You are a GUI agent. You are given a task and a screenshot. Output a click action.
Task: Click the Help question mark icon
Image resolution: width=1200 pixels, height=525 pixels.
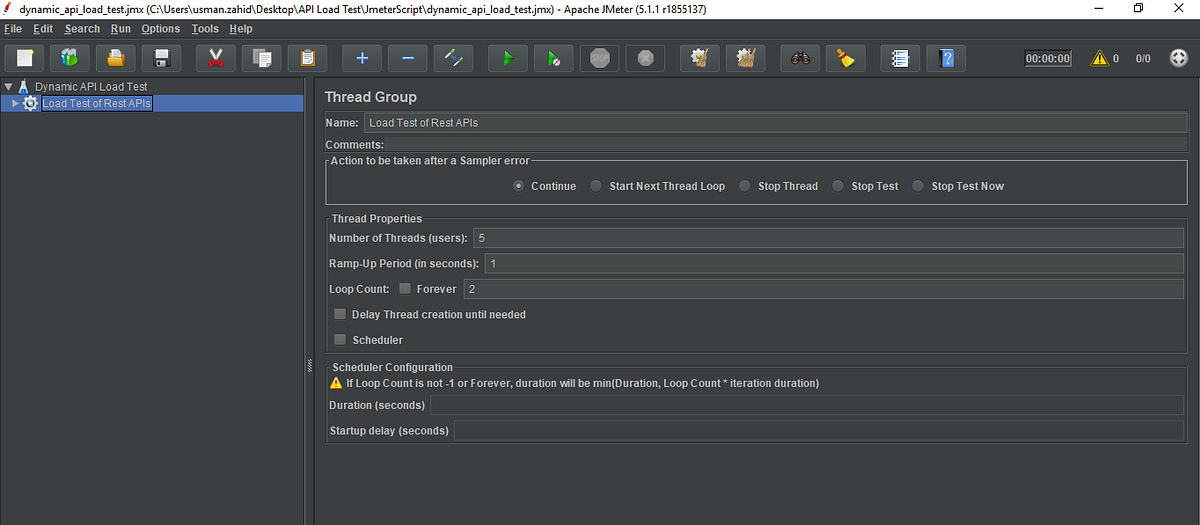pyautogui.click(x=945, y=58)
